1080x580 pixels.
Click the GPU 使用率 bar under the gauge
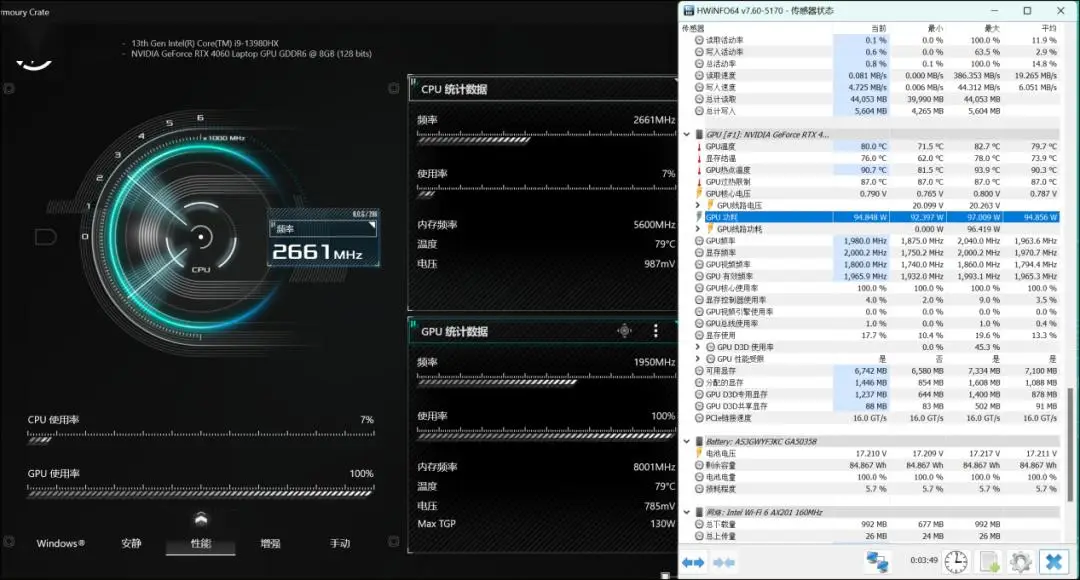coord(201,491)
